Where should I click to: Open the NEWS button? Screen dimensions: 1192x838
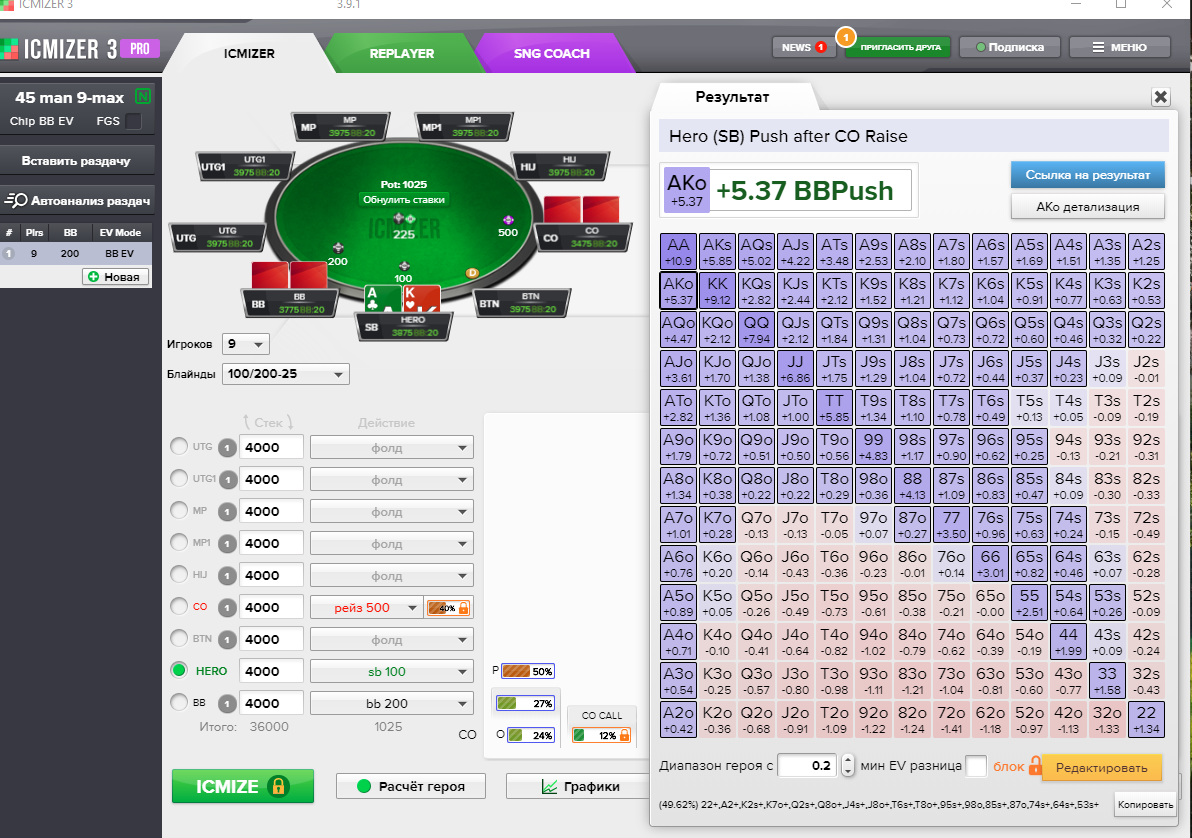804,47
